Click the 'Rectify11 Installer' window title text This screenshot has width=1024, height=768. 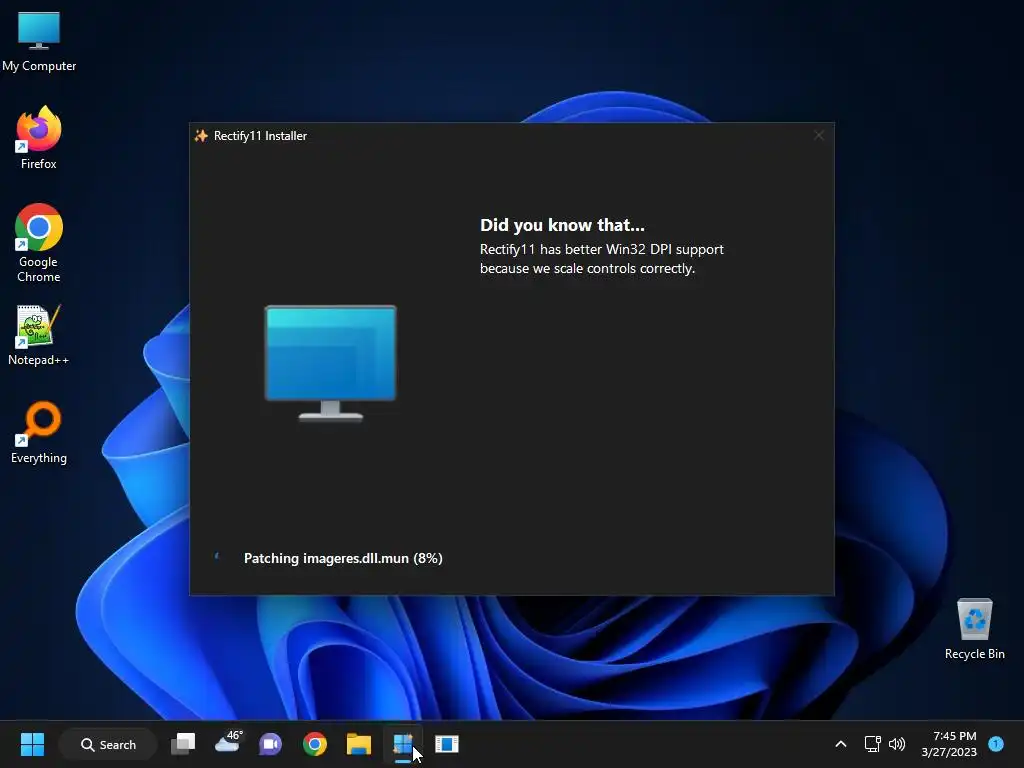[261, 136]
